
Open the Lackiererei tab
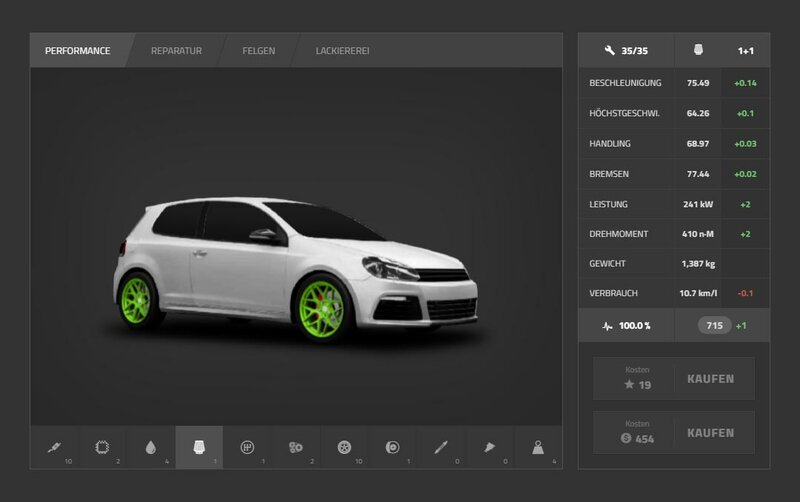[342, 50]
